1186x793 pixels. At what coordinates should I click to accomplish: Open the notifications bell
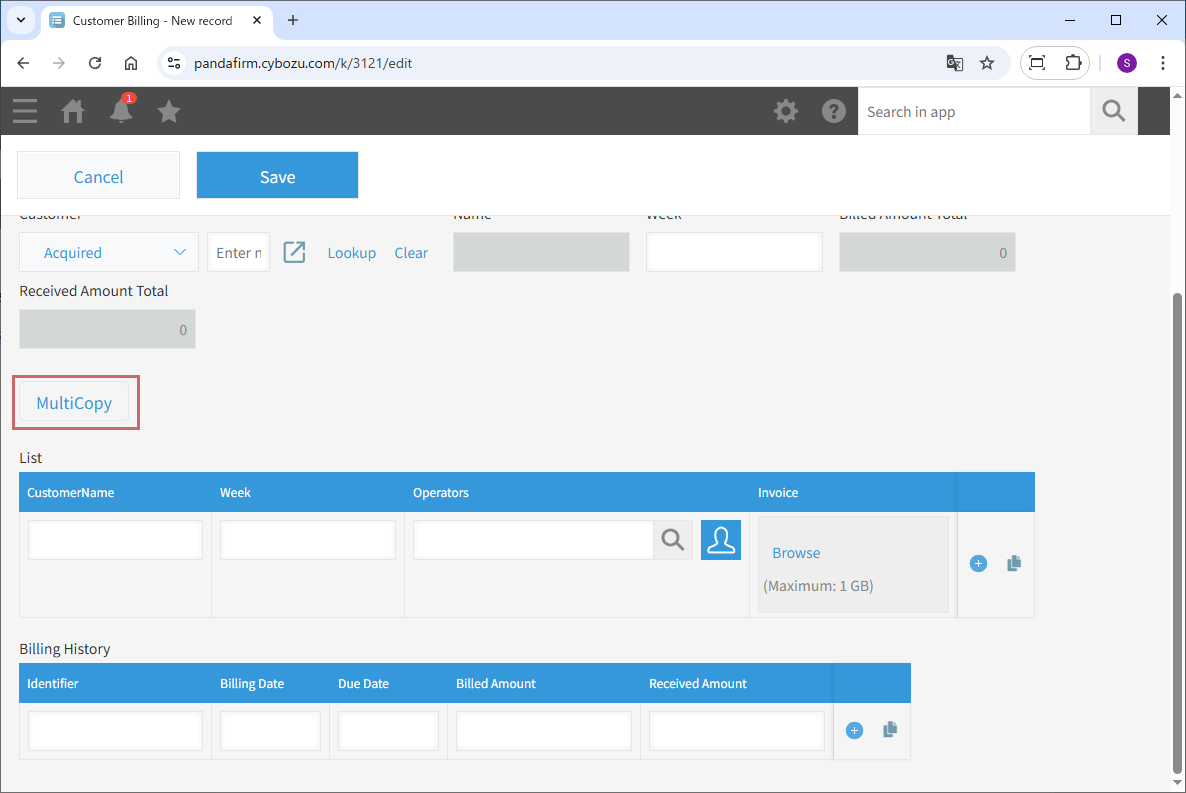(121, 111)
